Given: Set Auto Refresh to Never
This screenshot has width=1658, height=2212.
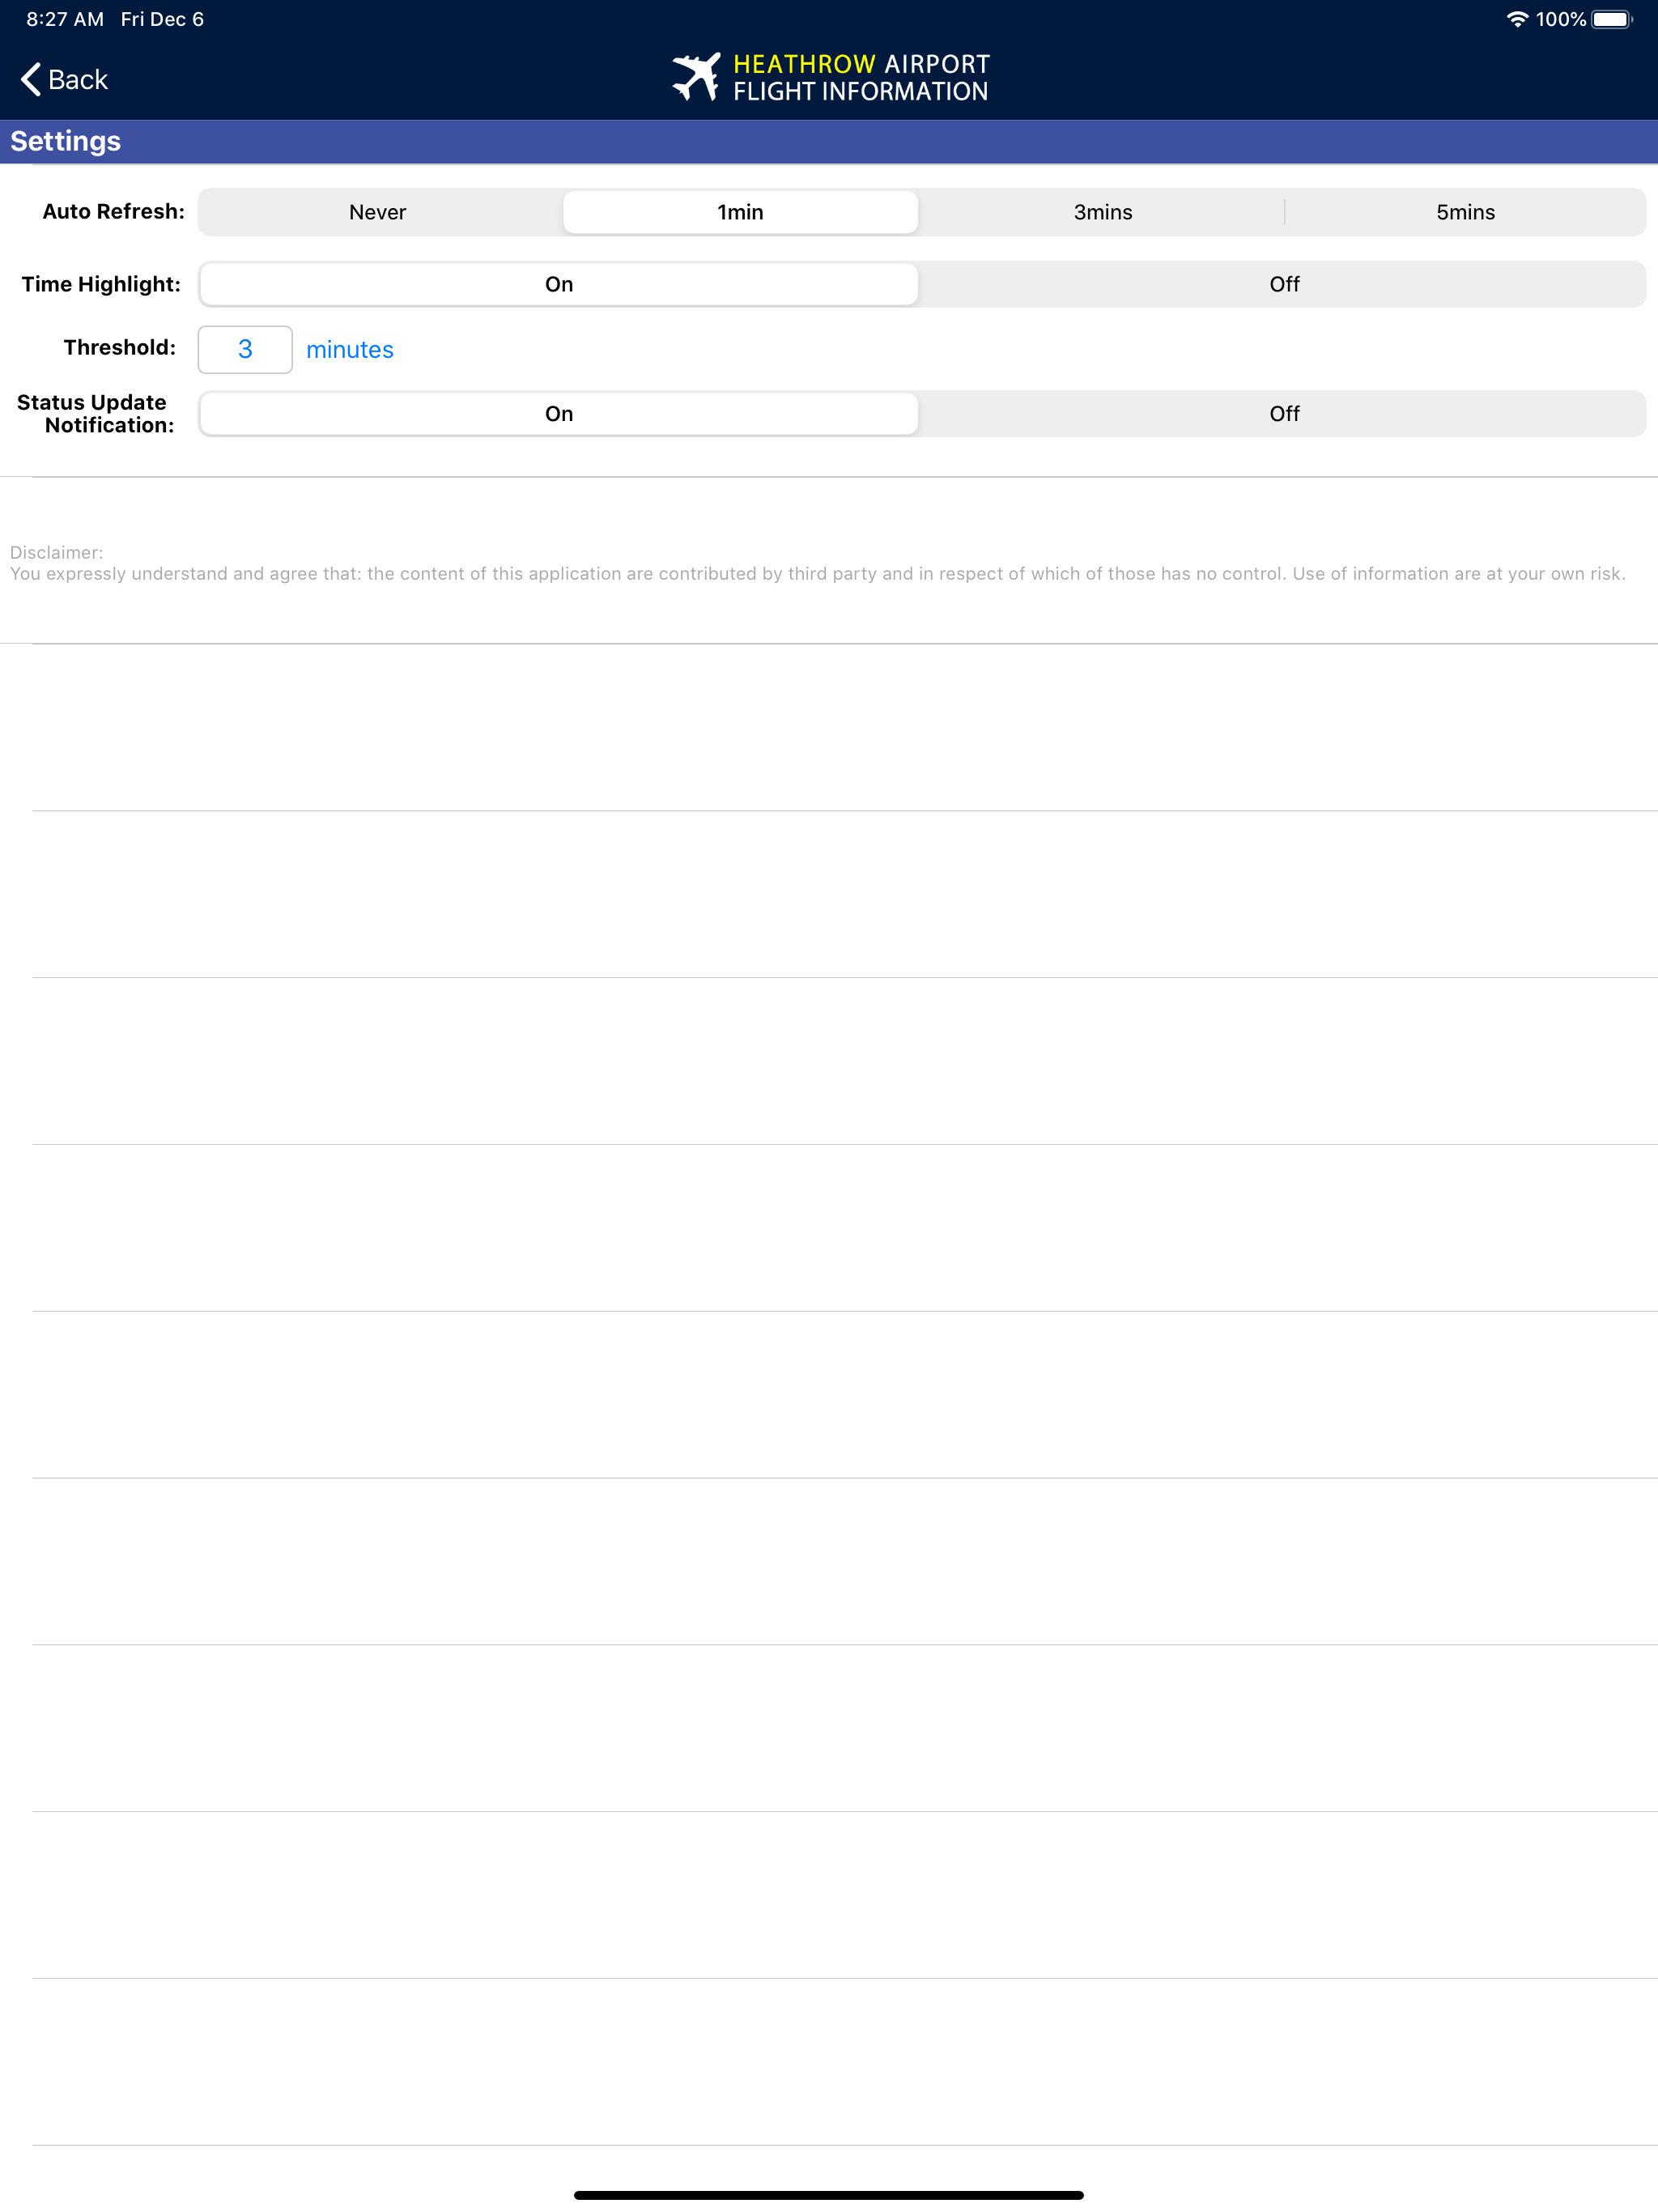Looking at the screenshot, I should pyautogui.click(x=378, y=212).
